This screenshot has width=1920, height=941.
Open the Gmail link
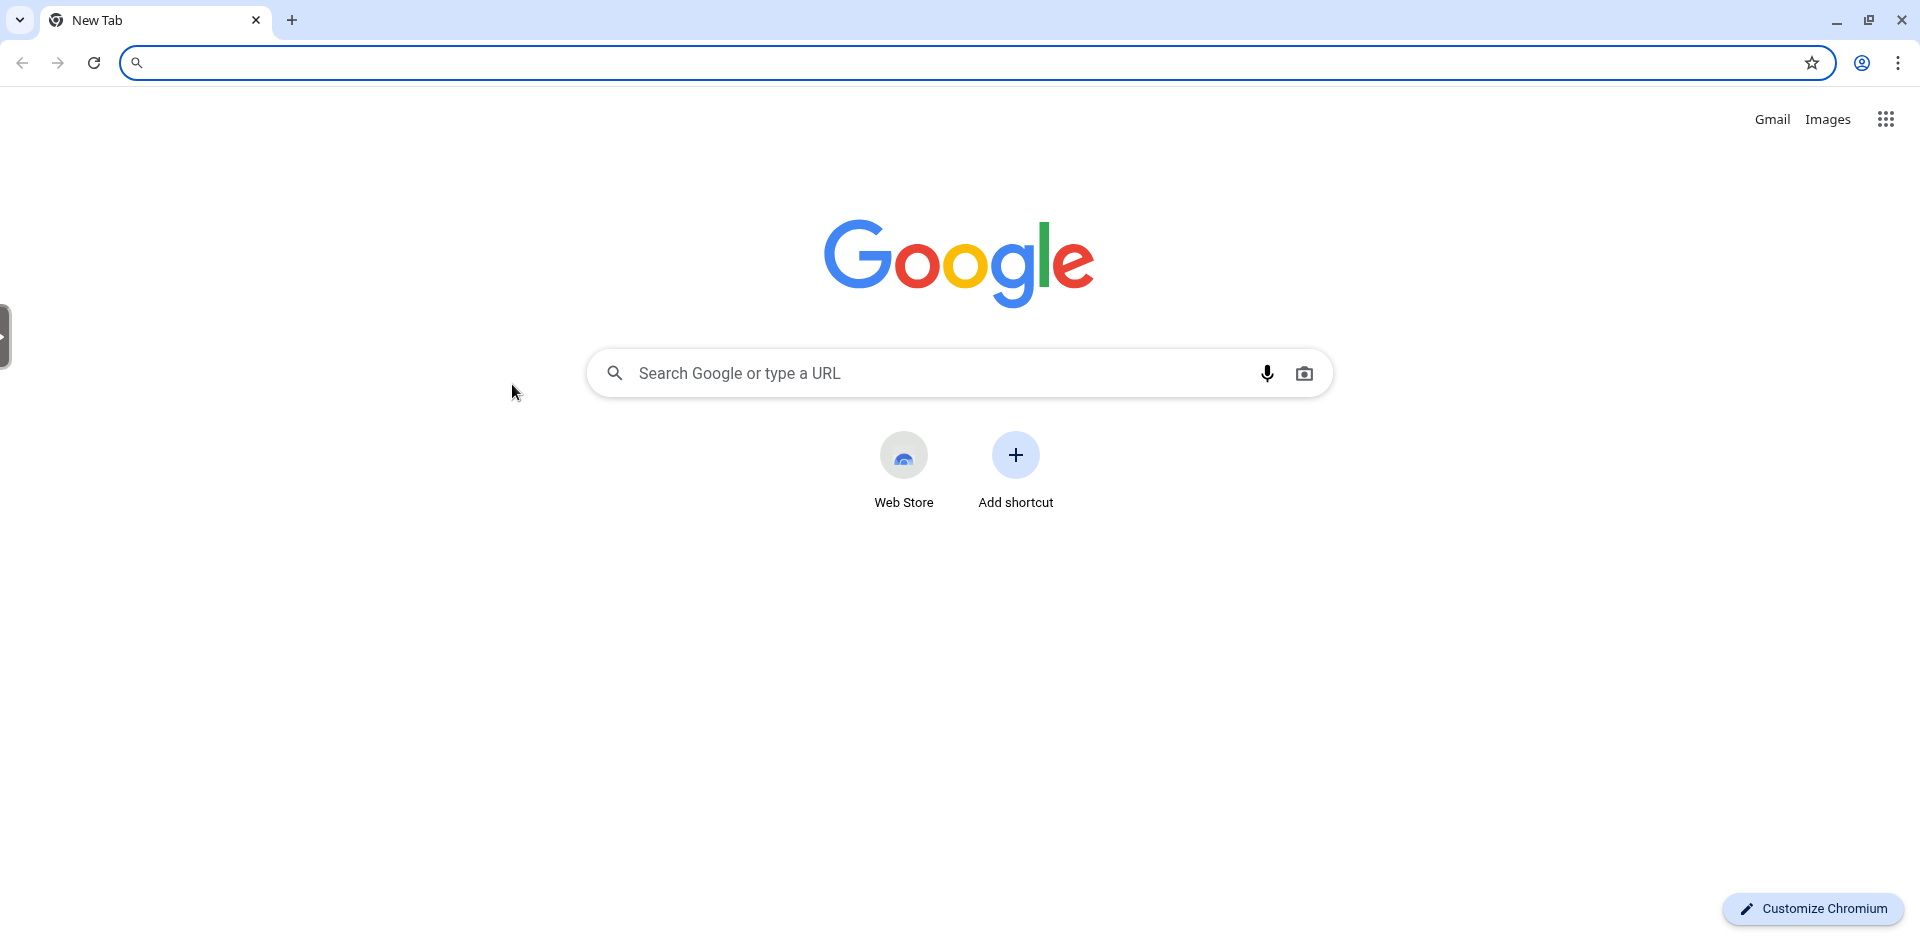tap(1772, 119)
